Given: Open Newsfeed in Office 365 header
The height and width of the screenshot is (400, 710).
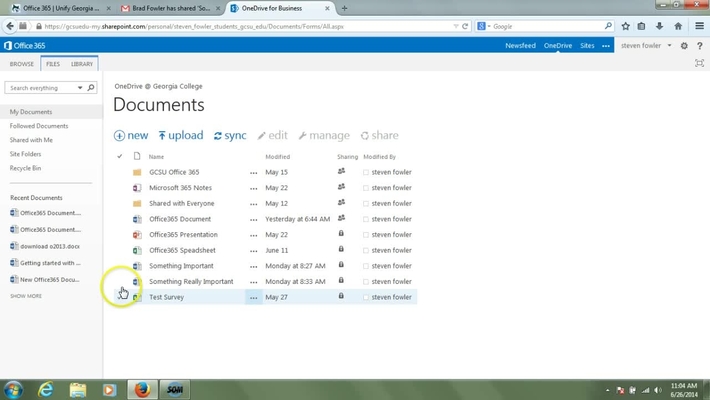Looking at the screenshot, I should (520, 45).
